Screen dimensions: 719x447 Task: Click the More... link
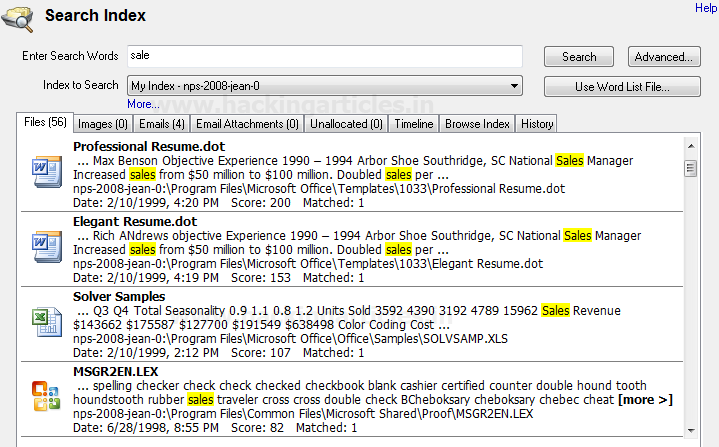pos(143,104)
